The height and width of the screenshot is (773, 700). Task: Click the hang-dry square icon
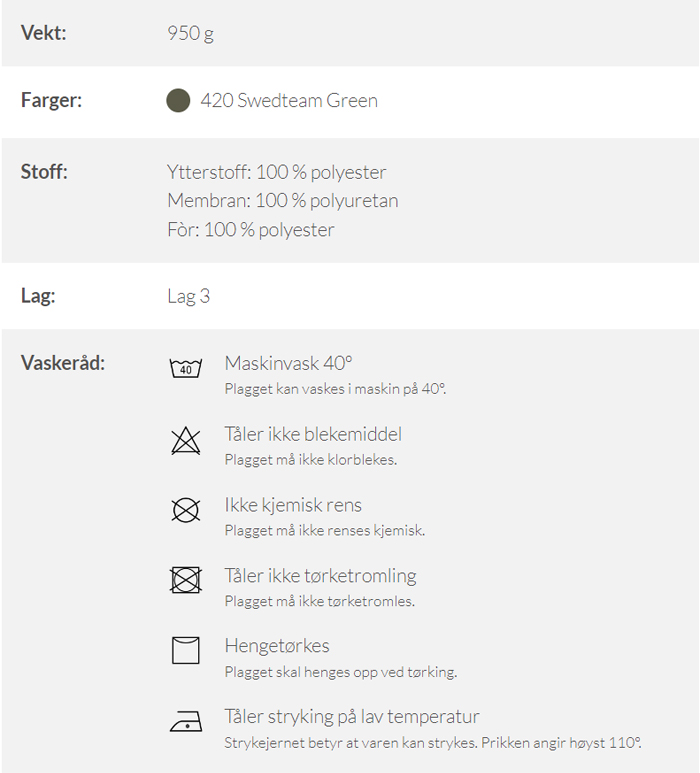tap(186, 651)
